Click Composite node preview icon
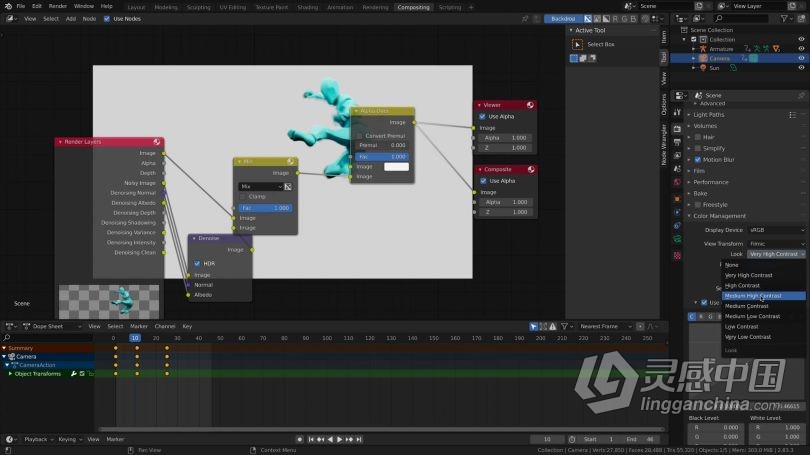Screen dimensions: 810x455 [531, 170]
